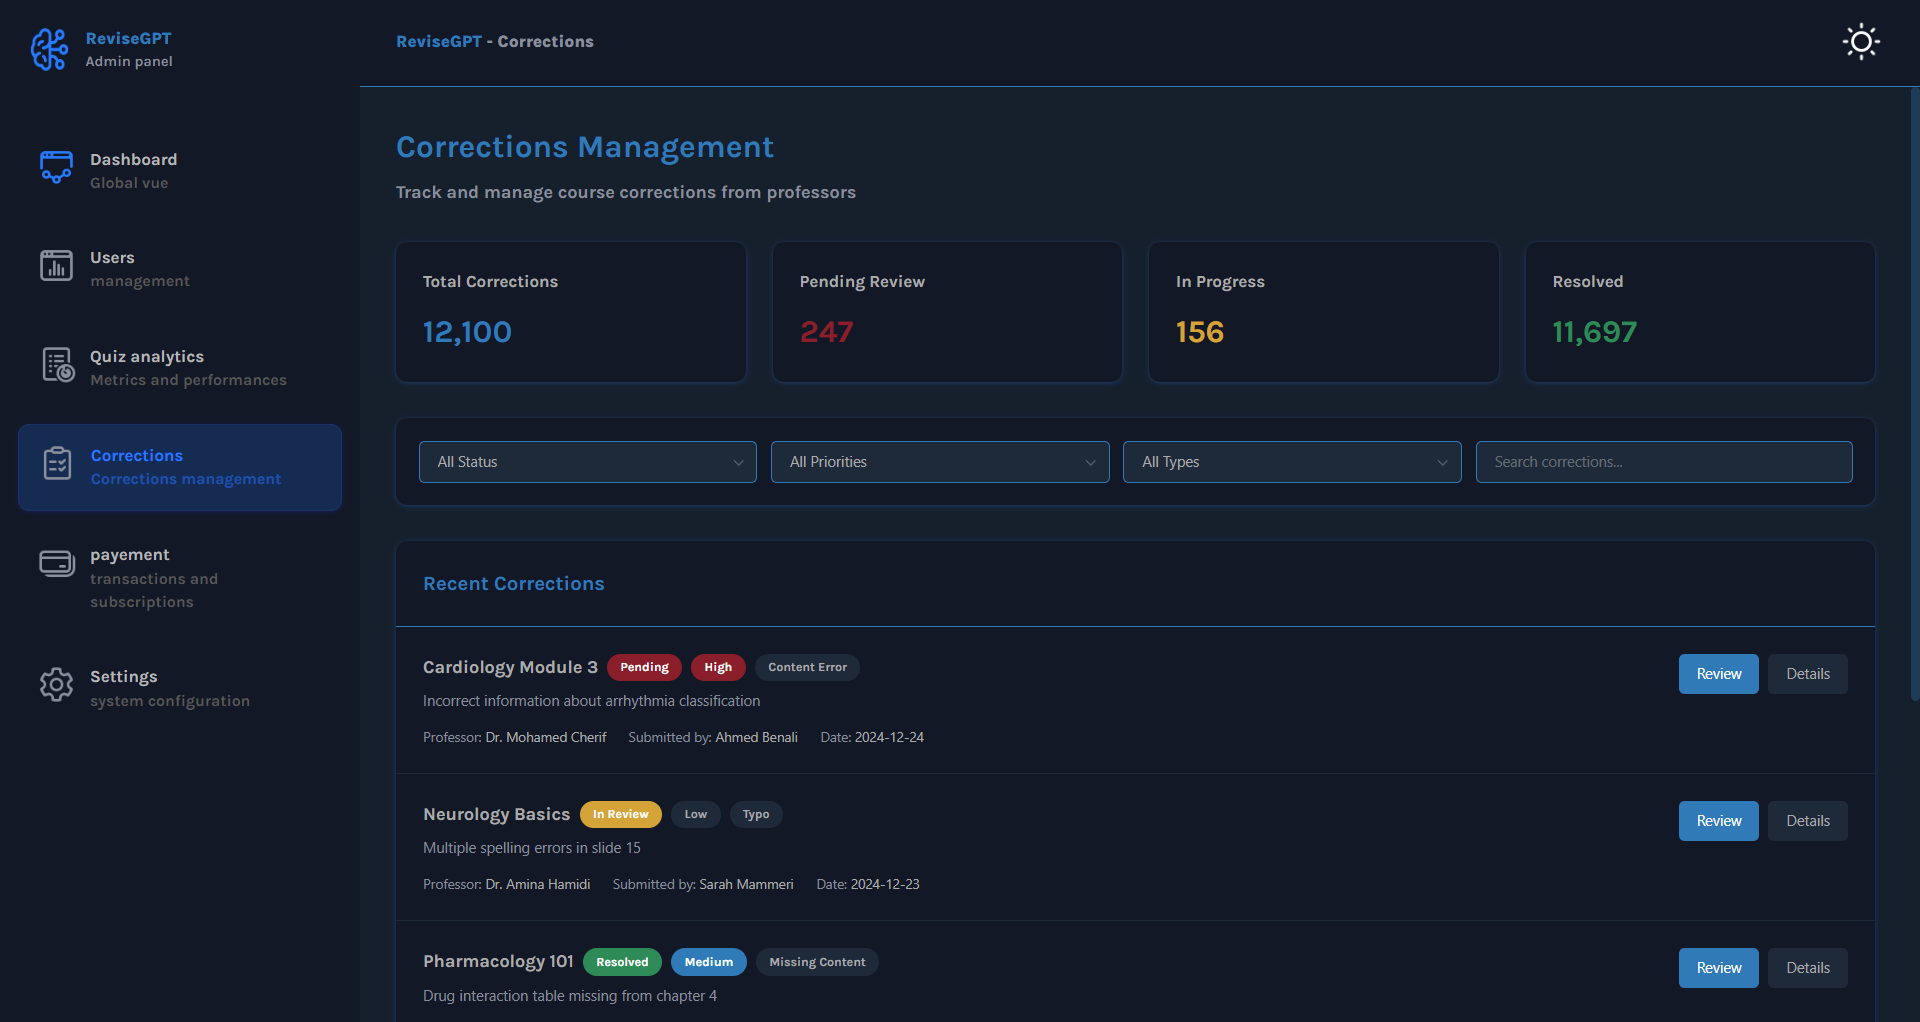
Task: Click professor Dr. Amina Hamidi
Action: pos(538,884)
